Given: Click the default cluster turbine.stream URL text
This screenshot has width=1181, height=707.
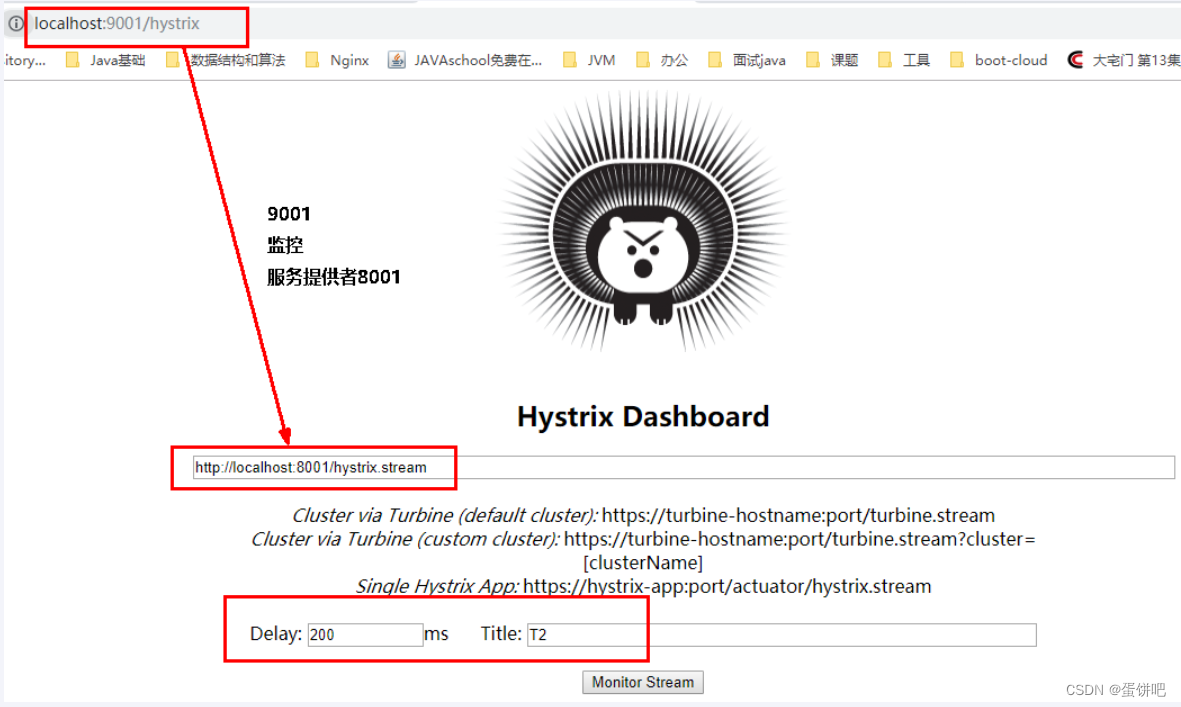Looking at the screenshot, I should tap(798, 515).
